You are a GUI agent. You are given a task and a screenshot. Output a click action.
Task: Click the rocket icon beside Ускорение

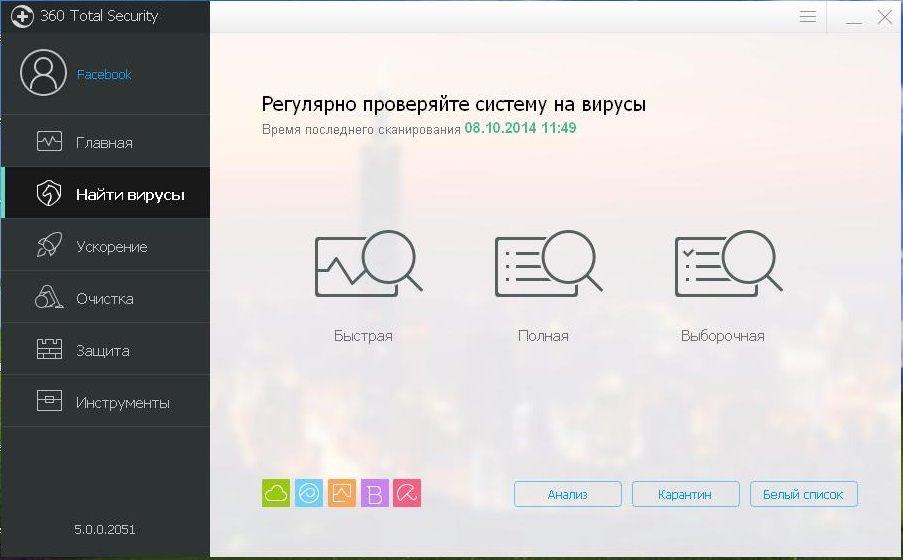coord(49,245)
